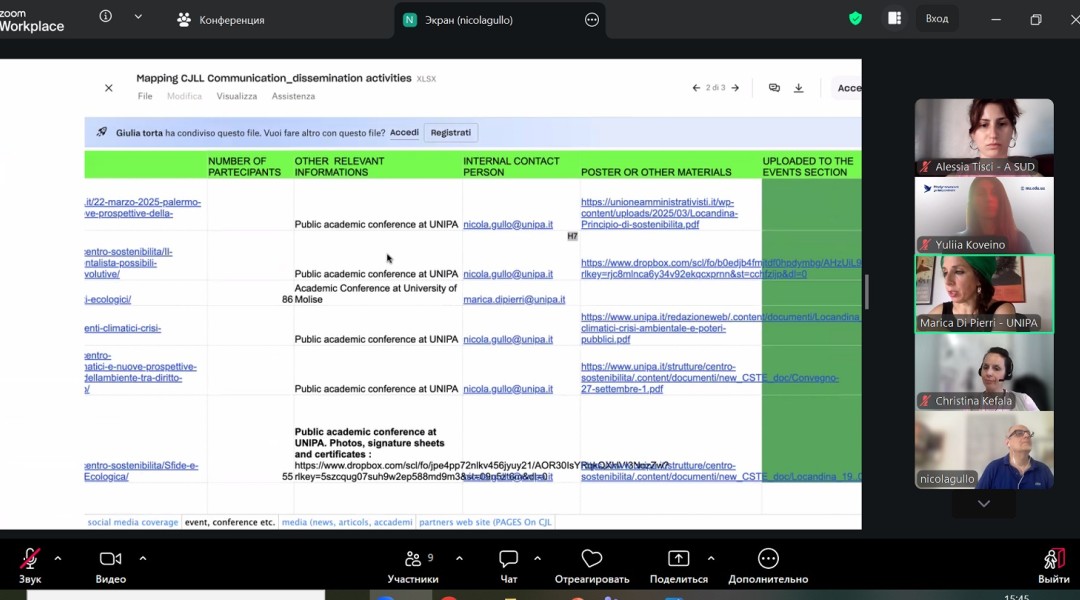Screen dimensions: 1080x600
Task: Download the spreadsheet file
Action: pos(798,88)
